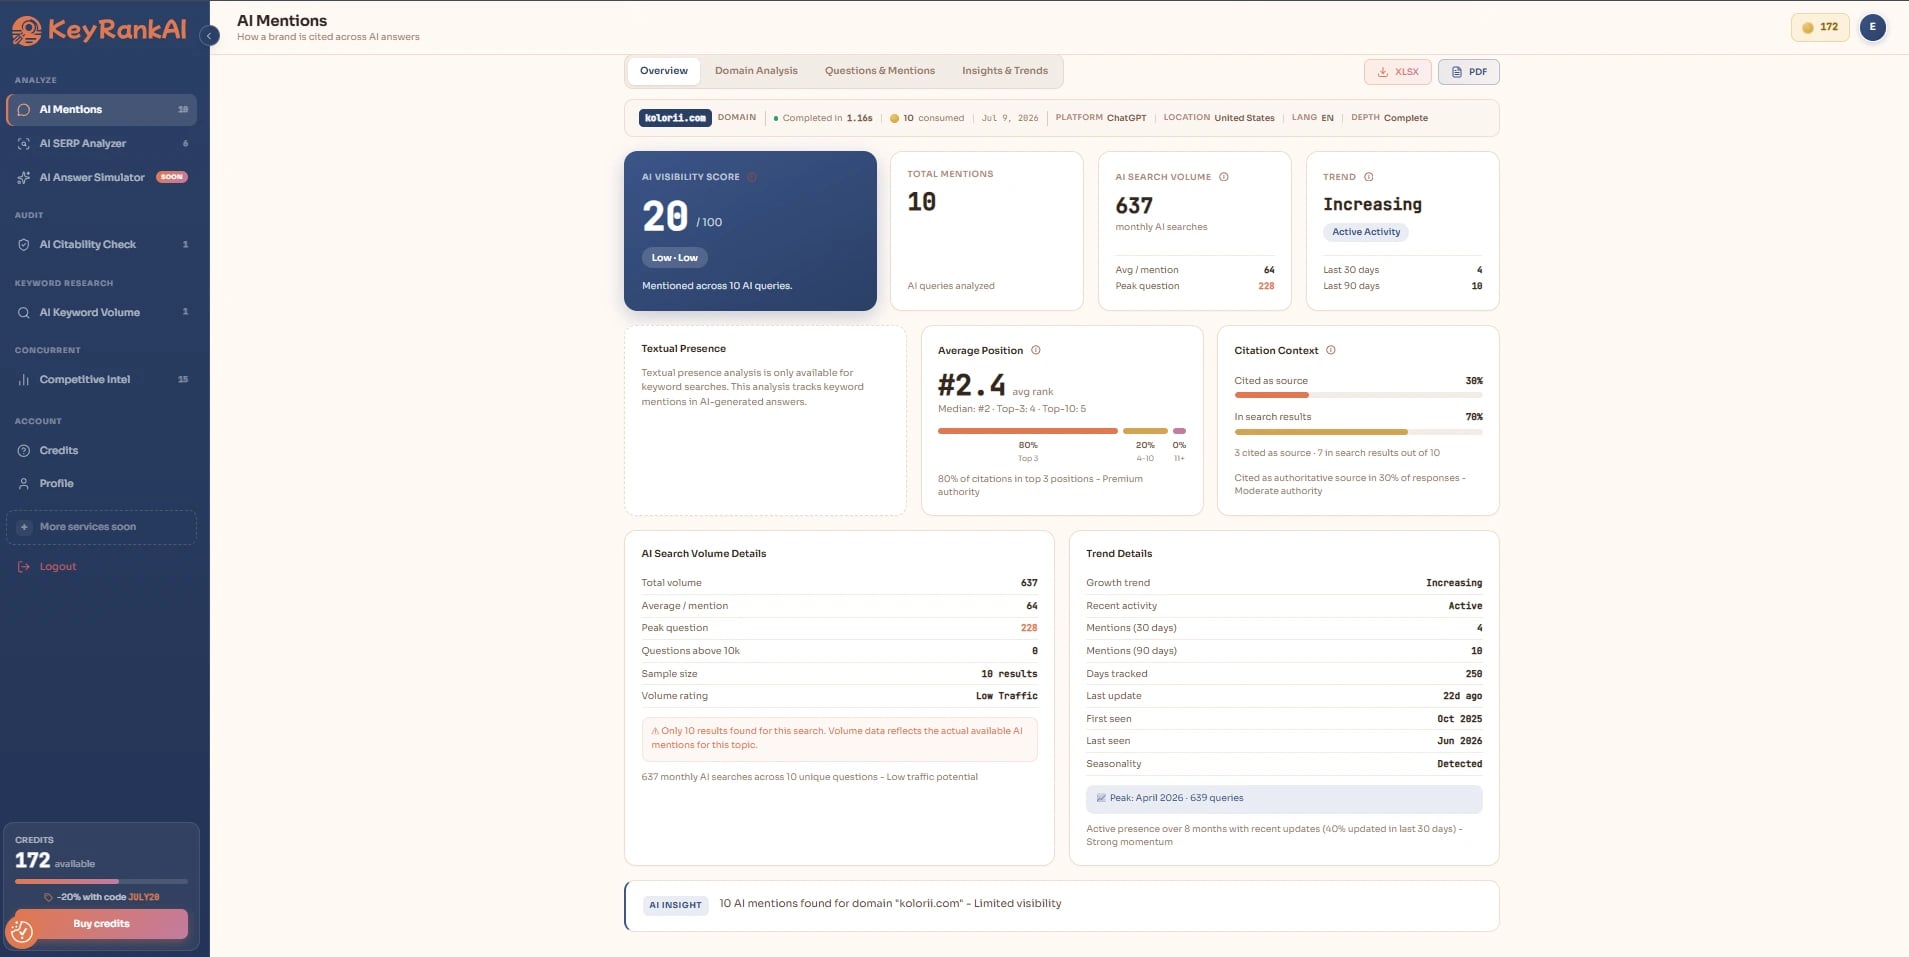Click the Buy credits button

coord(101,923)
